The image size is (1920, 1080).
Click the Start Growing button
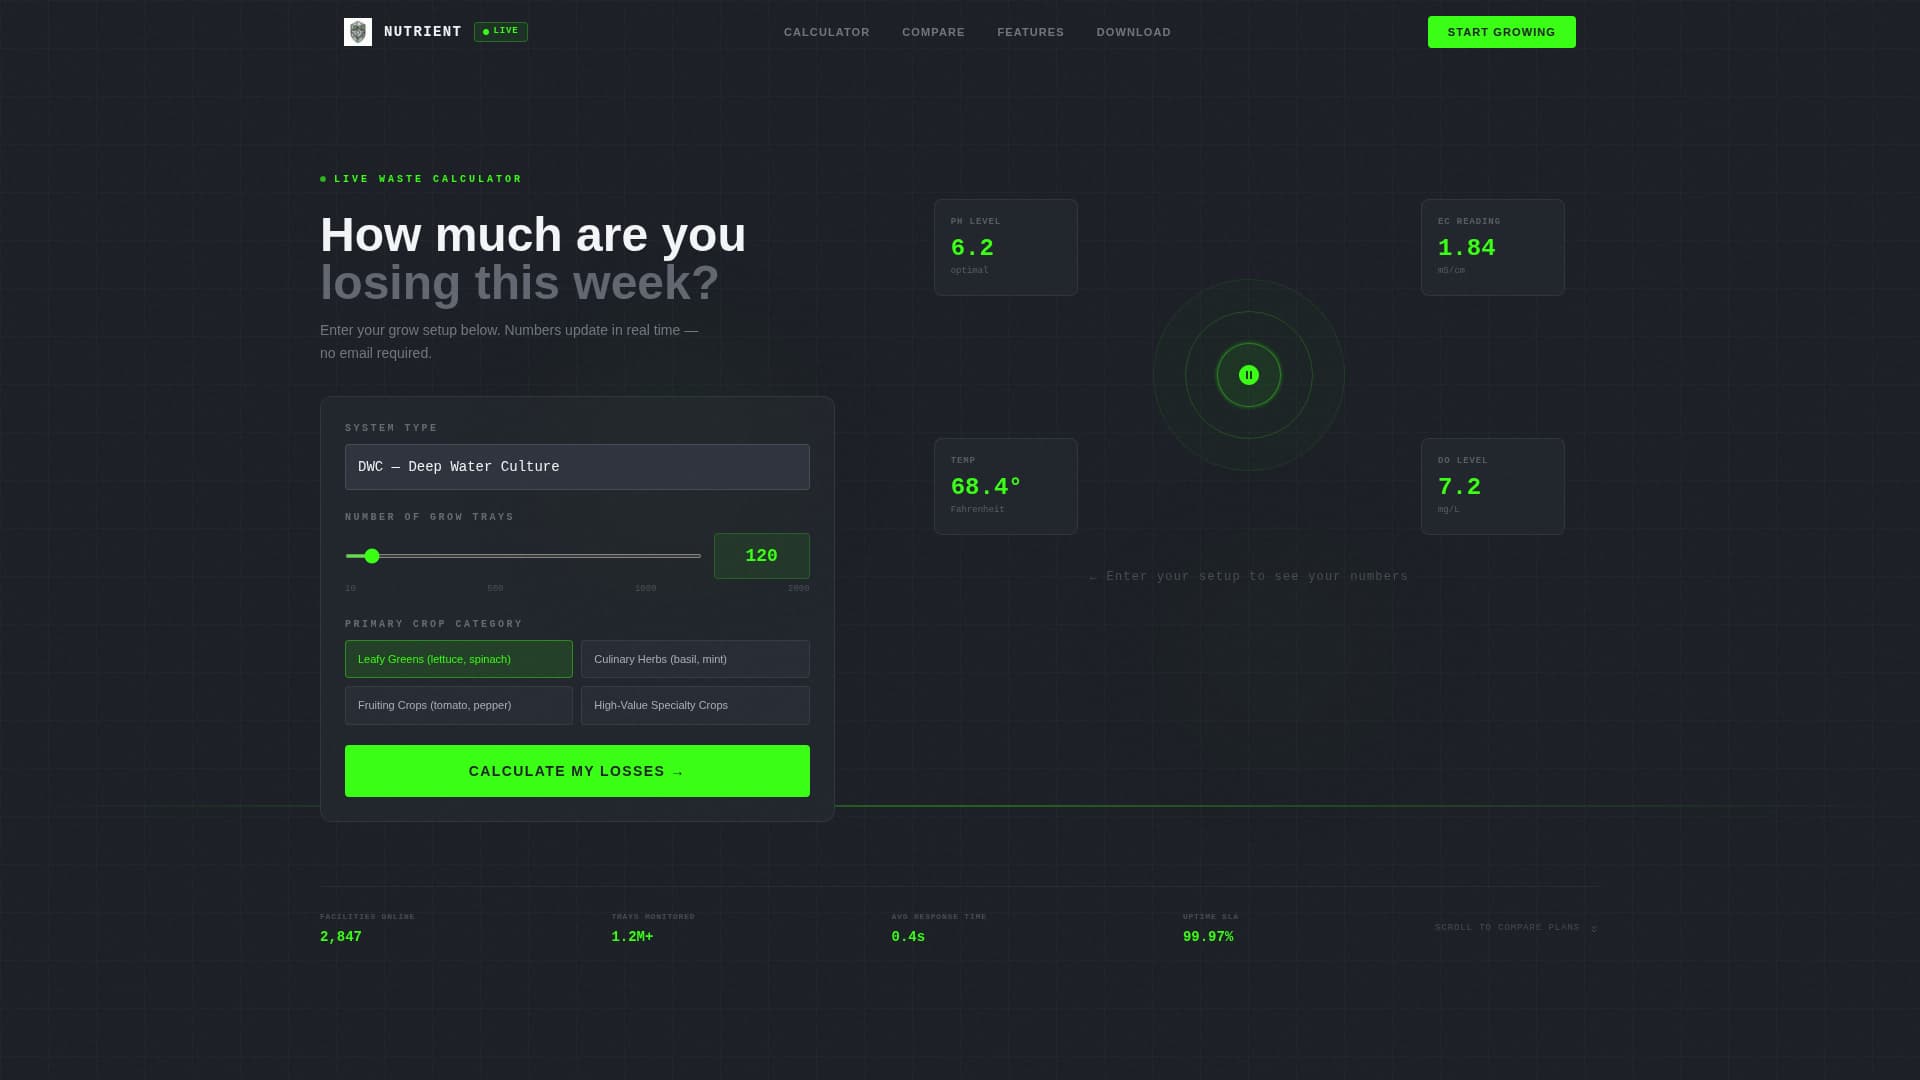coord(1501,32)
